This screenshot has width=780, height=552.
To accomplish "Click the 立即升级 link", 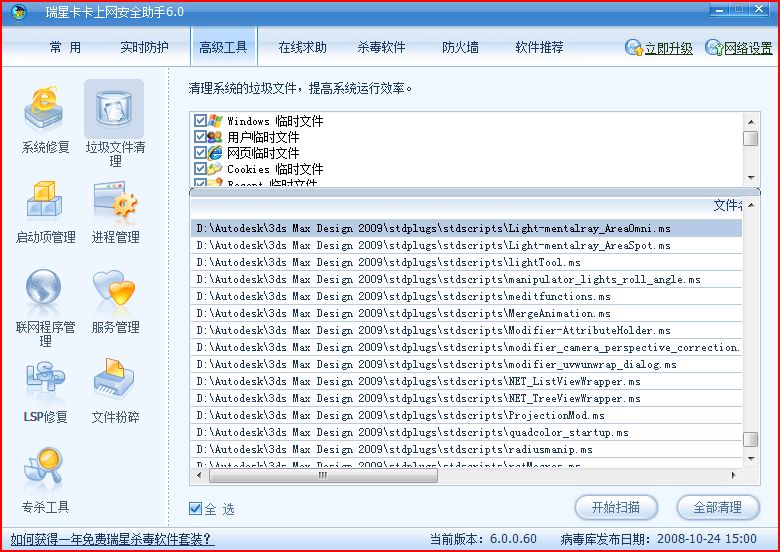I will pos(669,48).
